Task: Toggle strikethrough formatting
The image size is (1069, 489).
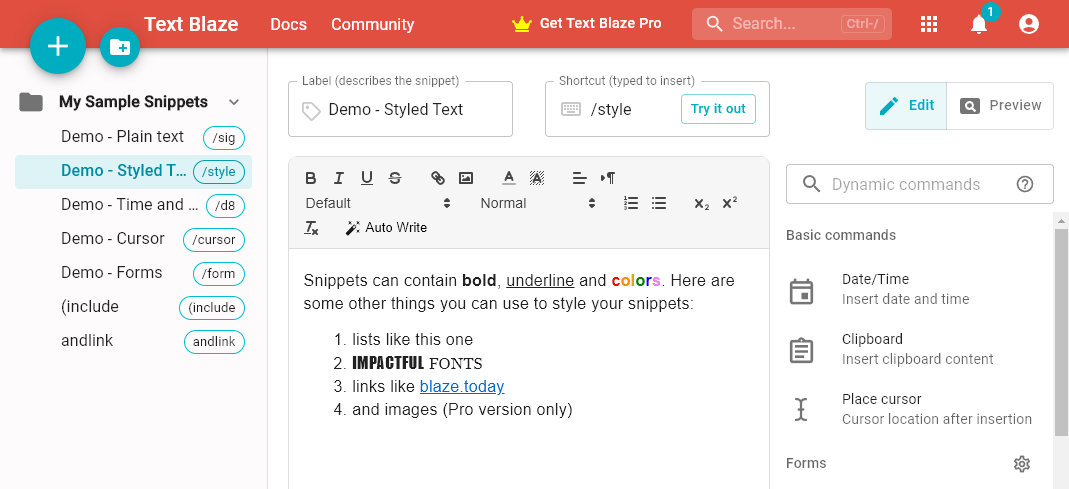Action: [395, 178]
